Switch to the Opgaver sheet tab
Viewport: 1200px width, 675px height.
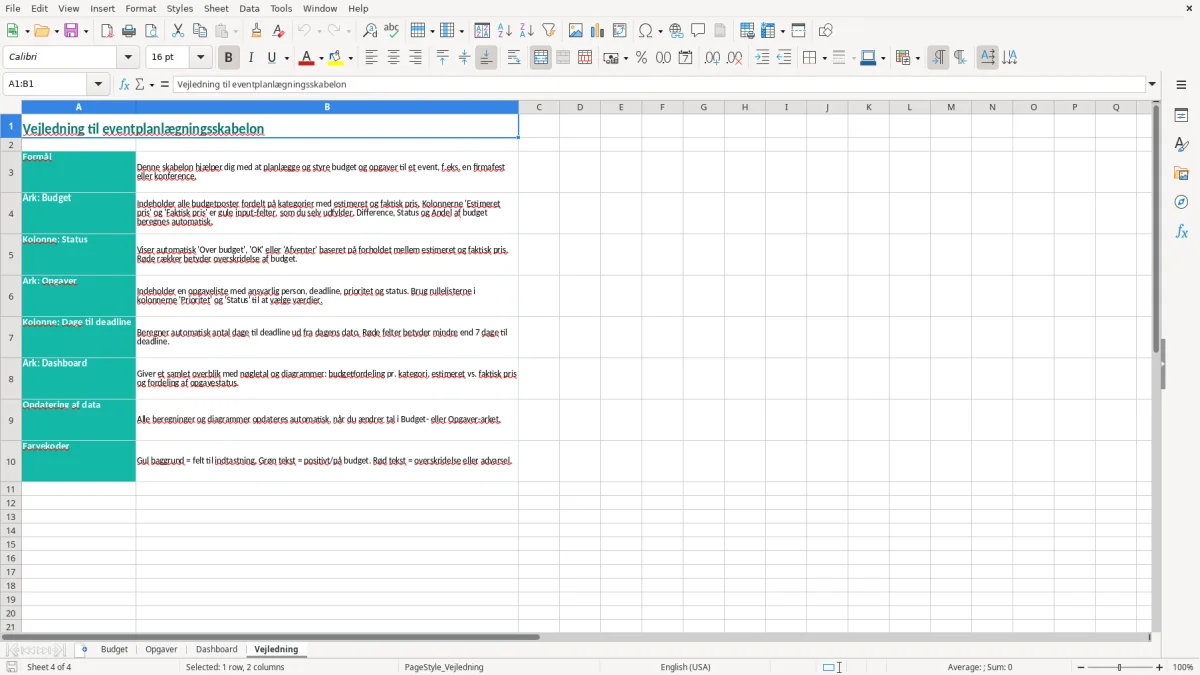pyautogui.click(x=161, y=650)
